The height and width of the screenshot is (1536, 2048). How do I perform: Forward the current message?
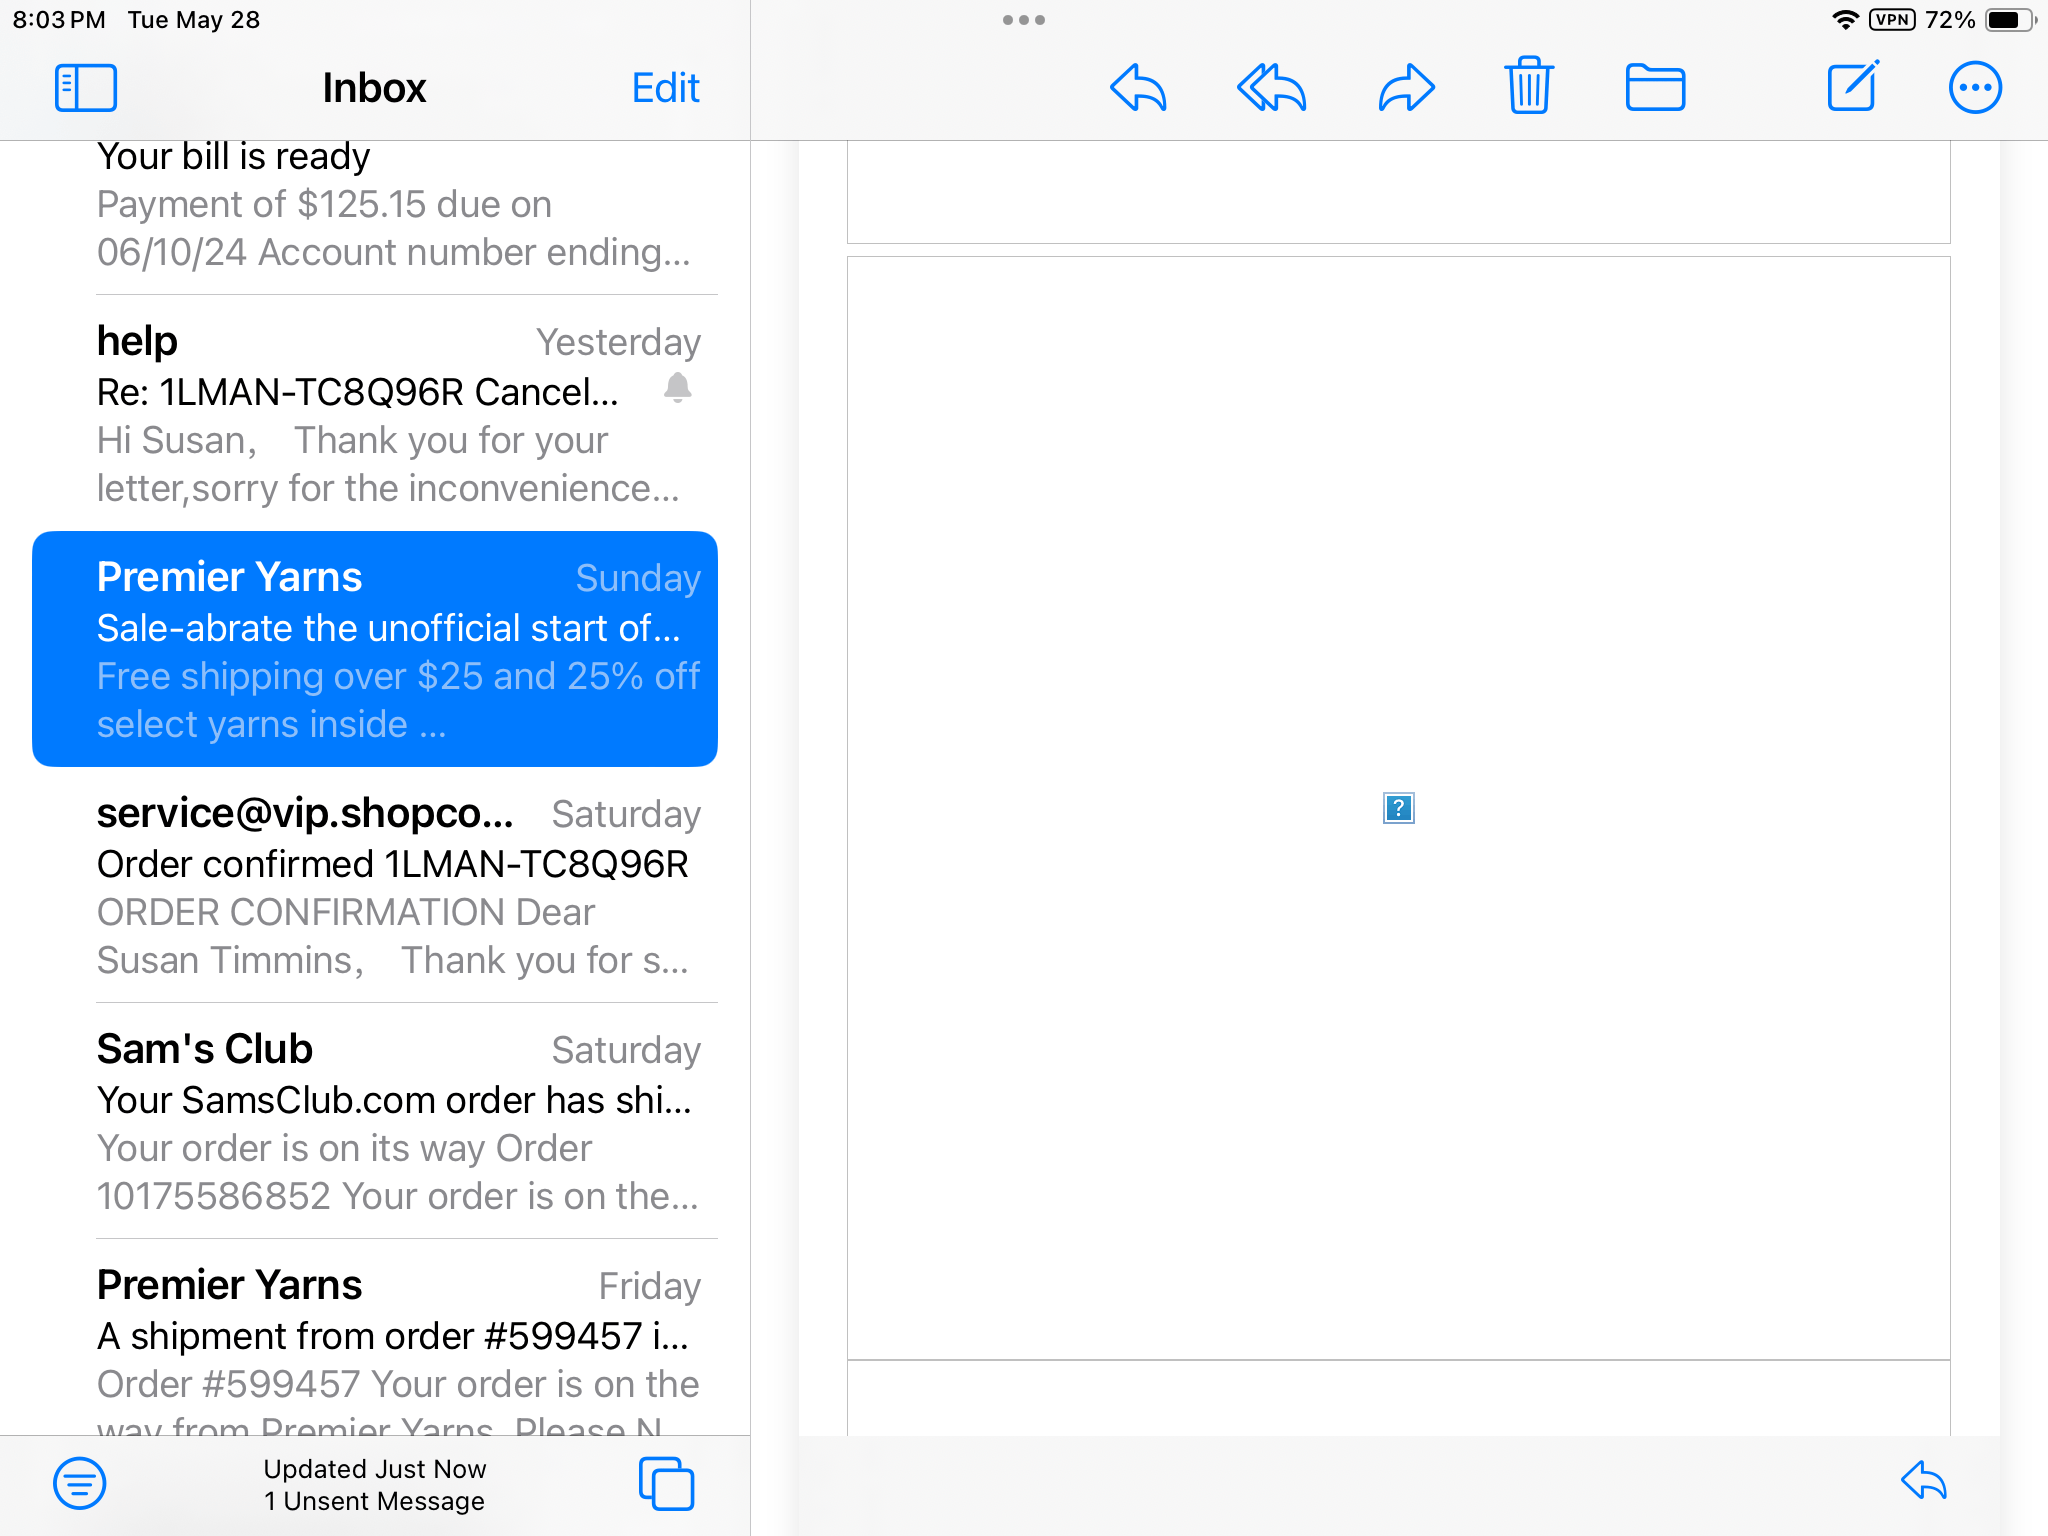click(x=1405, y=87)
